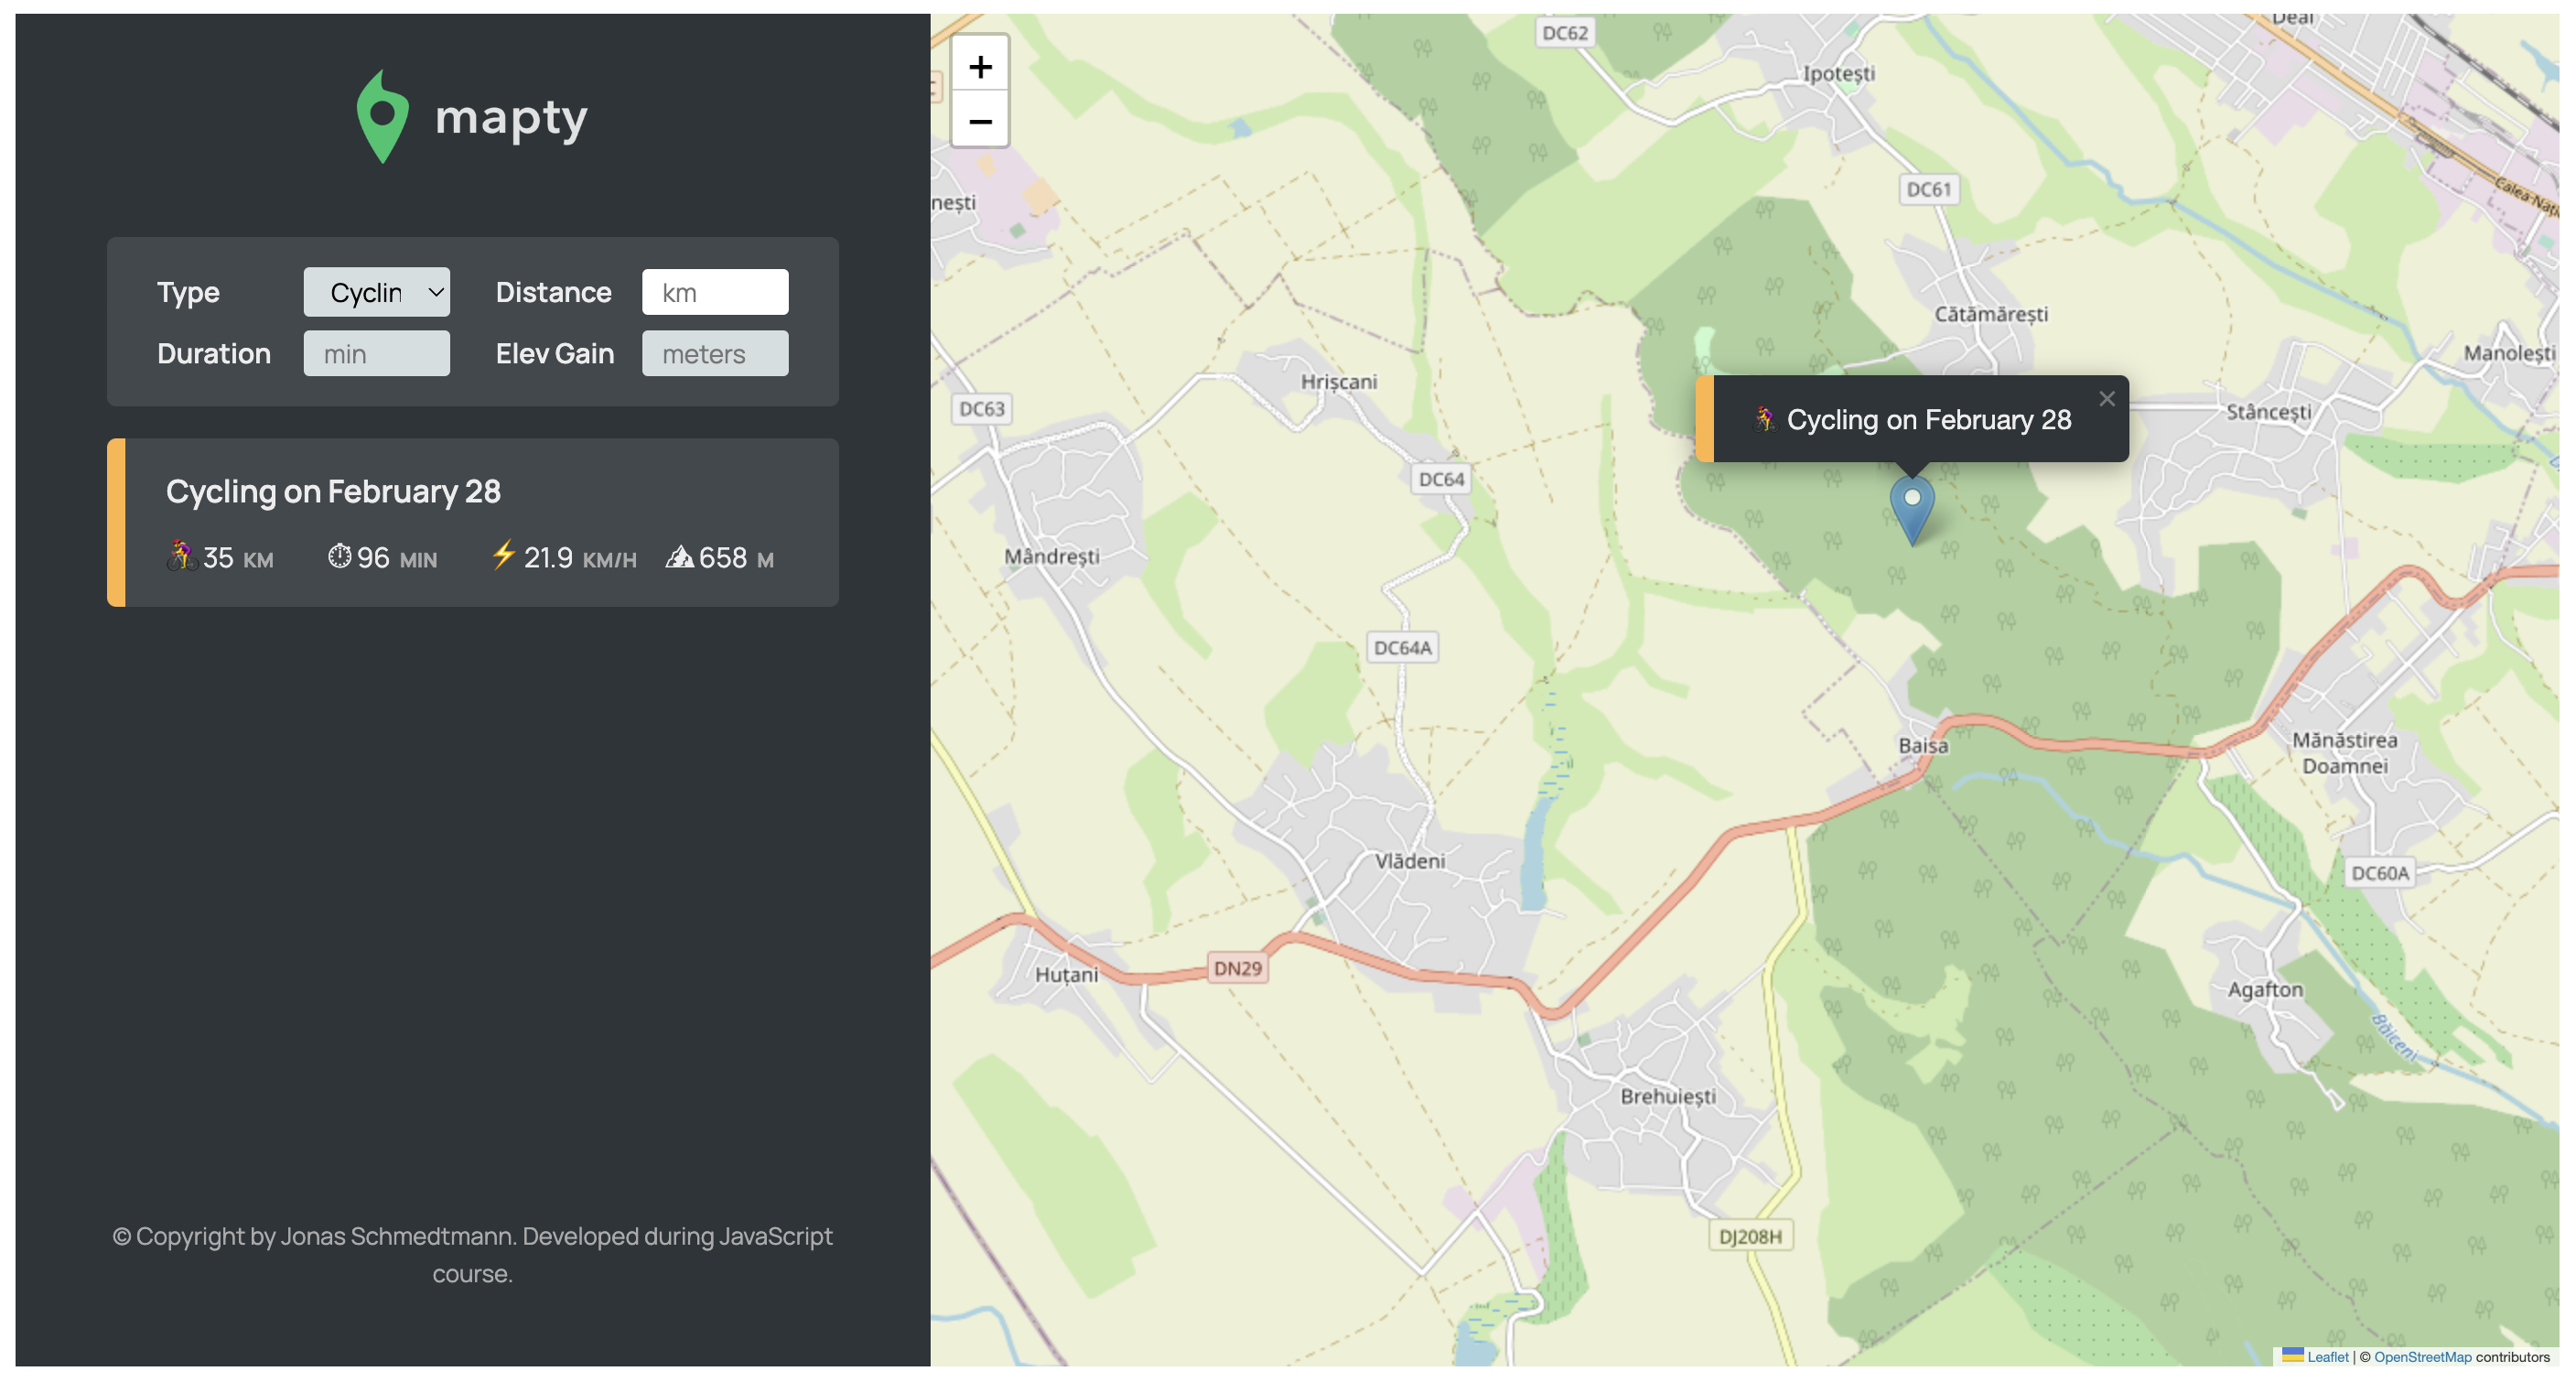Click the mountain icon next to 658 M

[680, 556]
